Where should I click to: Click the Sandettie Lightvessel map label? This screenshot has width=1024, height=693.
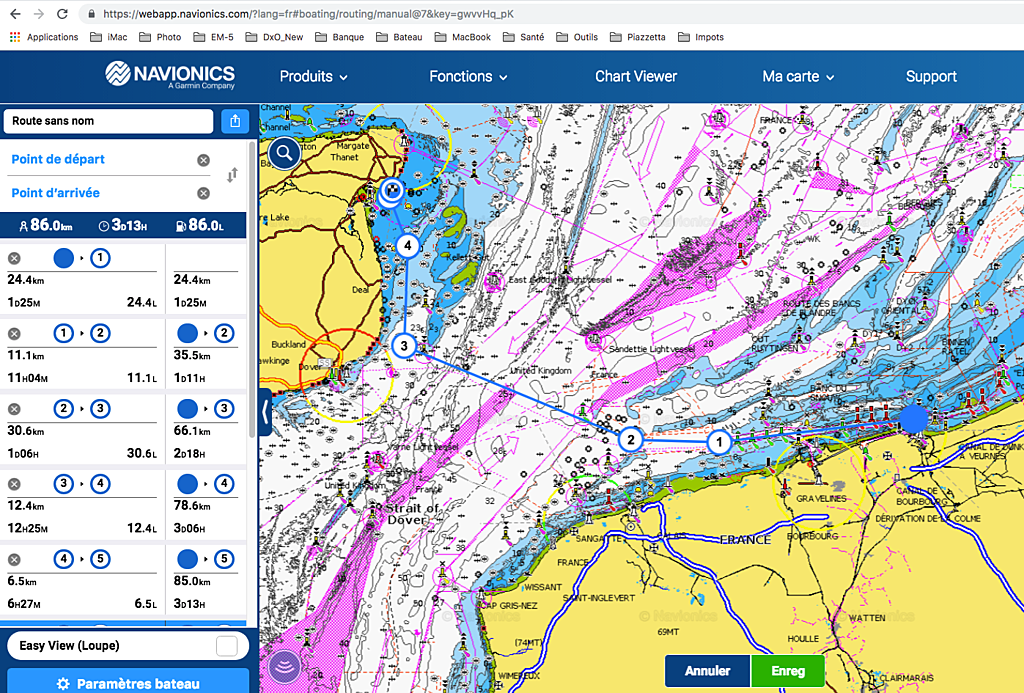pyautogui.click(x=652, y=349)
